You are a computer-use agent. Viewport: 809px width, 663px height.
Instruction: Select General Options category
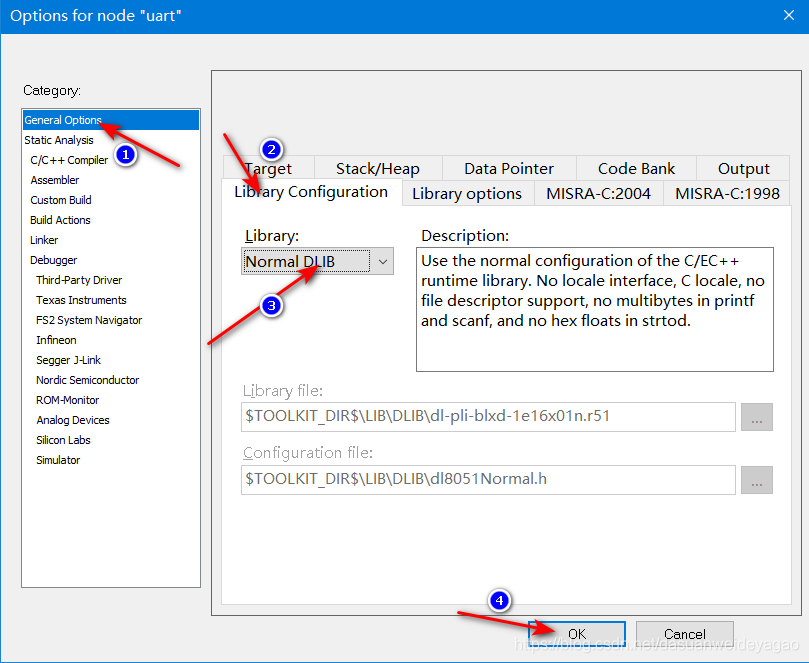point(111,120)
